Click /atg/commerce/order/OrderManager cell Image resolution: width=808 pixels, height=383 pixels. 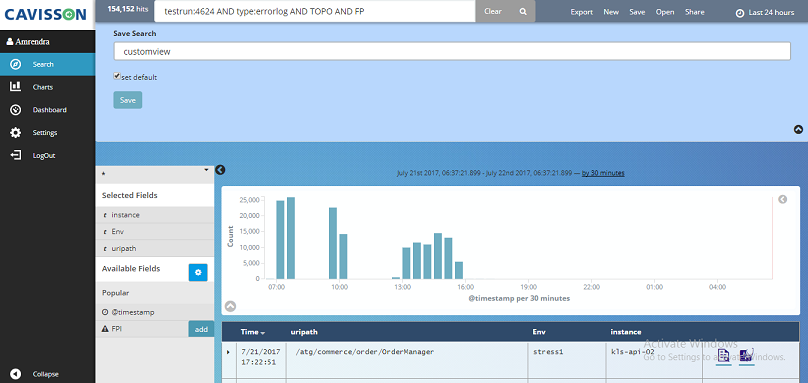click(365, 352)
